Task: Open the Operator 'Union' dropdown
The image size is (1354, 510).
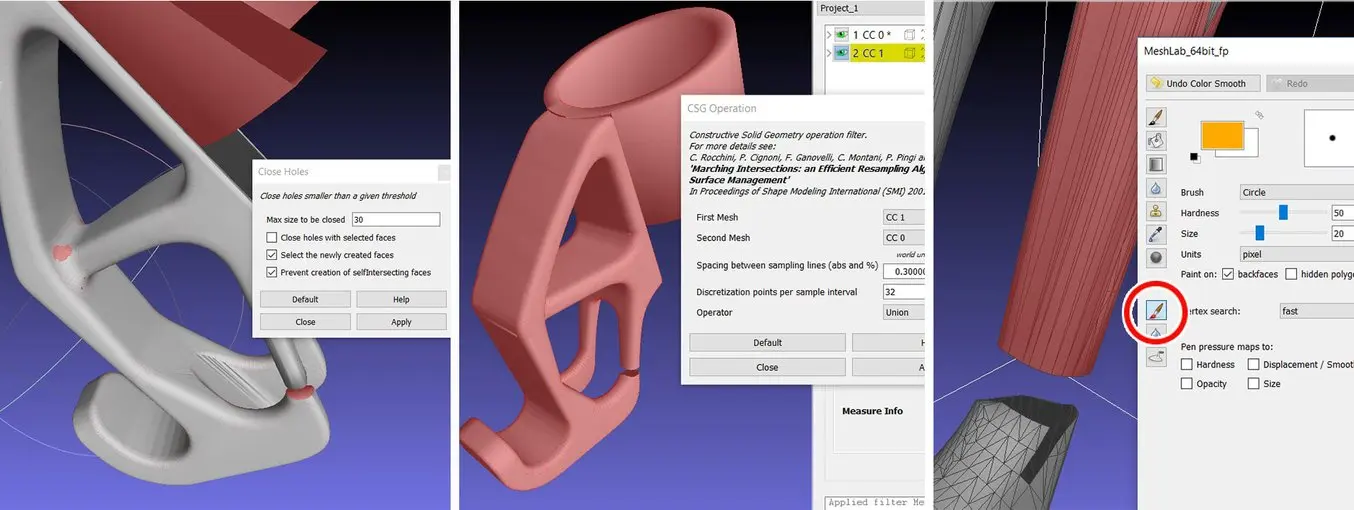Action: (902, 312)
